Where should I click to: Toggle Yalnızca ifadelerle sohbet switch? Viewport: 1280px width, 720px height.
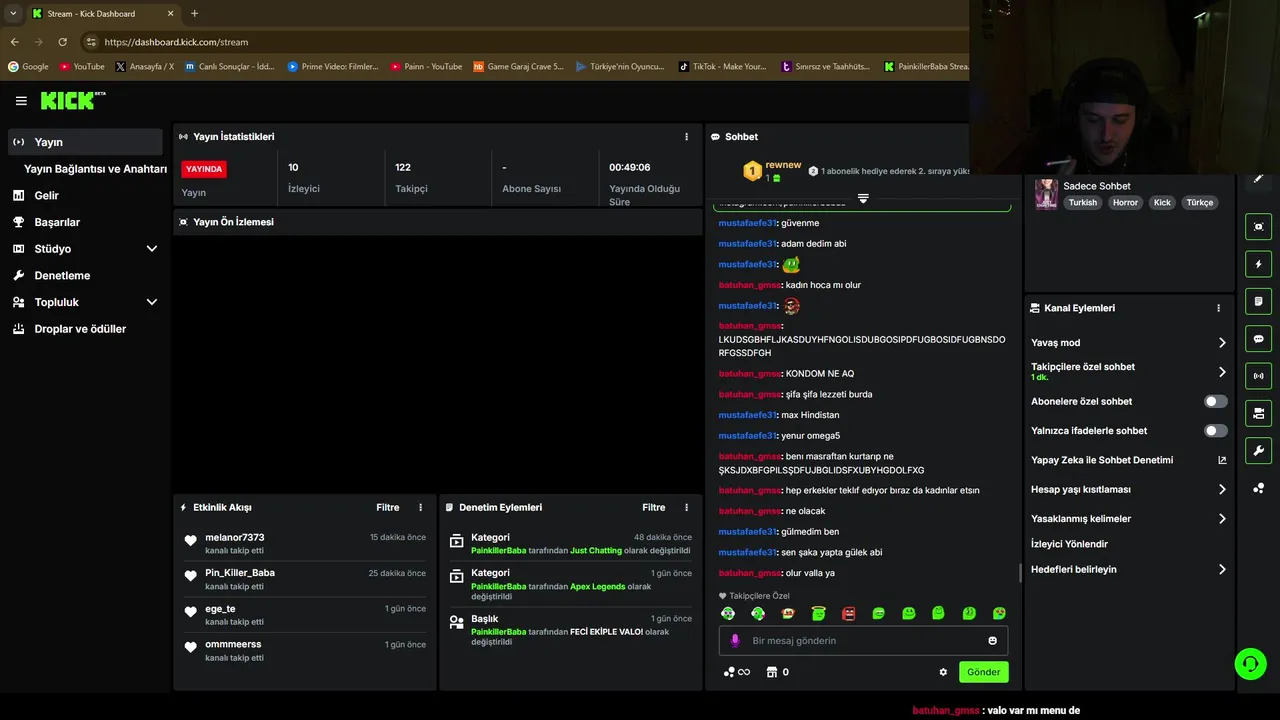pos(1216,431)
